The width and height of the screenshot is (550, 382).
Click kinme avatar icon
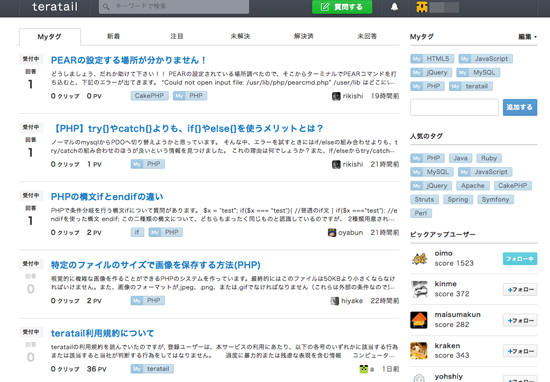pos(419,289)
